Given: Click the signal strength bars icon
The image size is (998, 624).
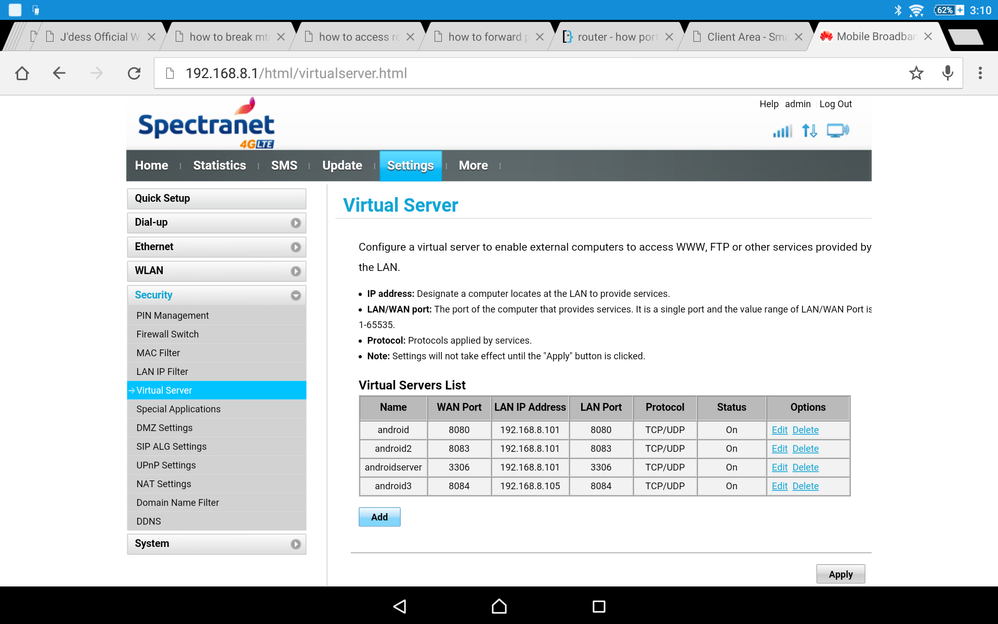Looking at the screenshot, I should point(782,131).
